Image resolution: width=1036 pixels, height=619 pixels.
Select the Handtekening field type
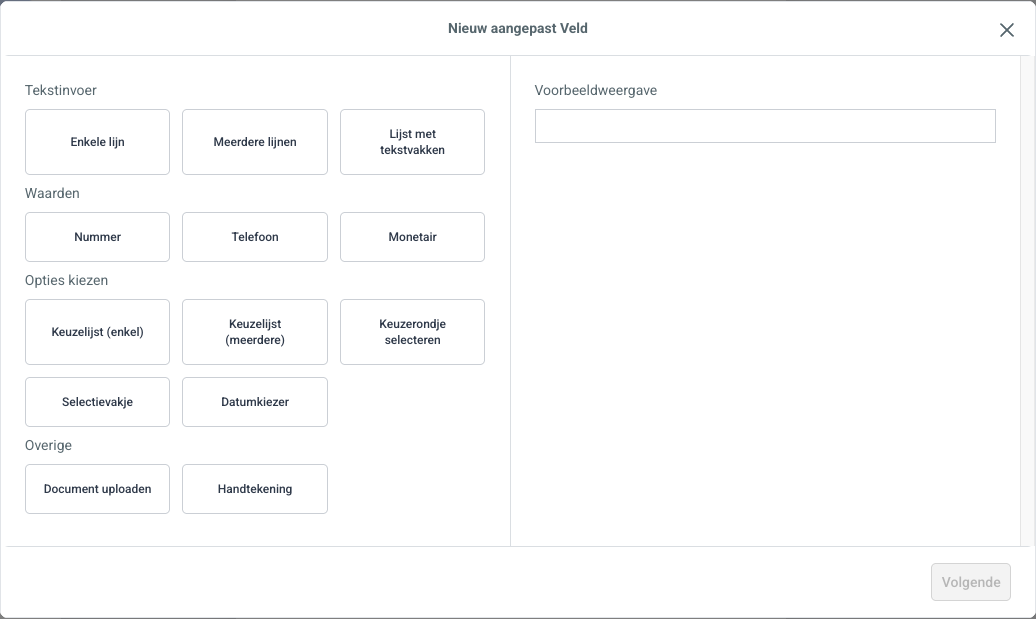255,489
